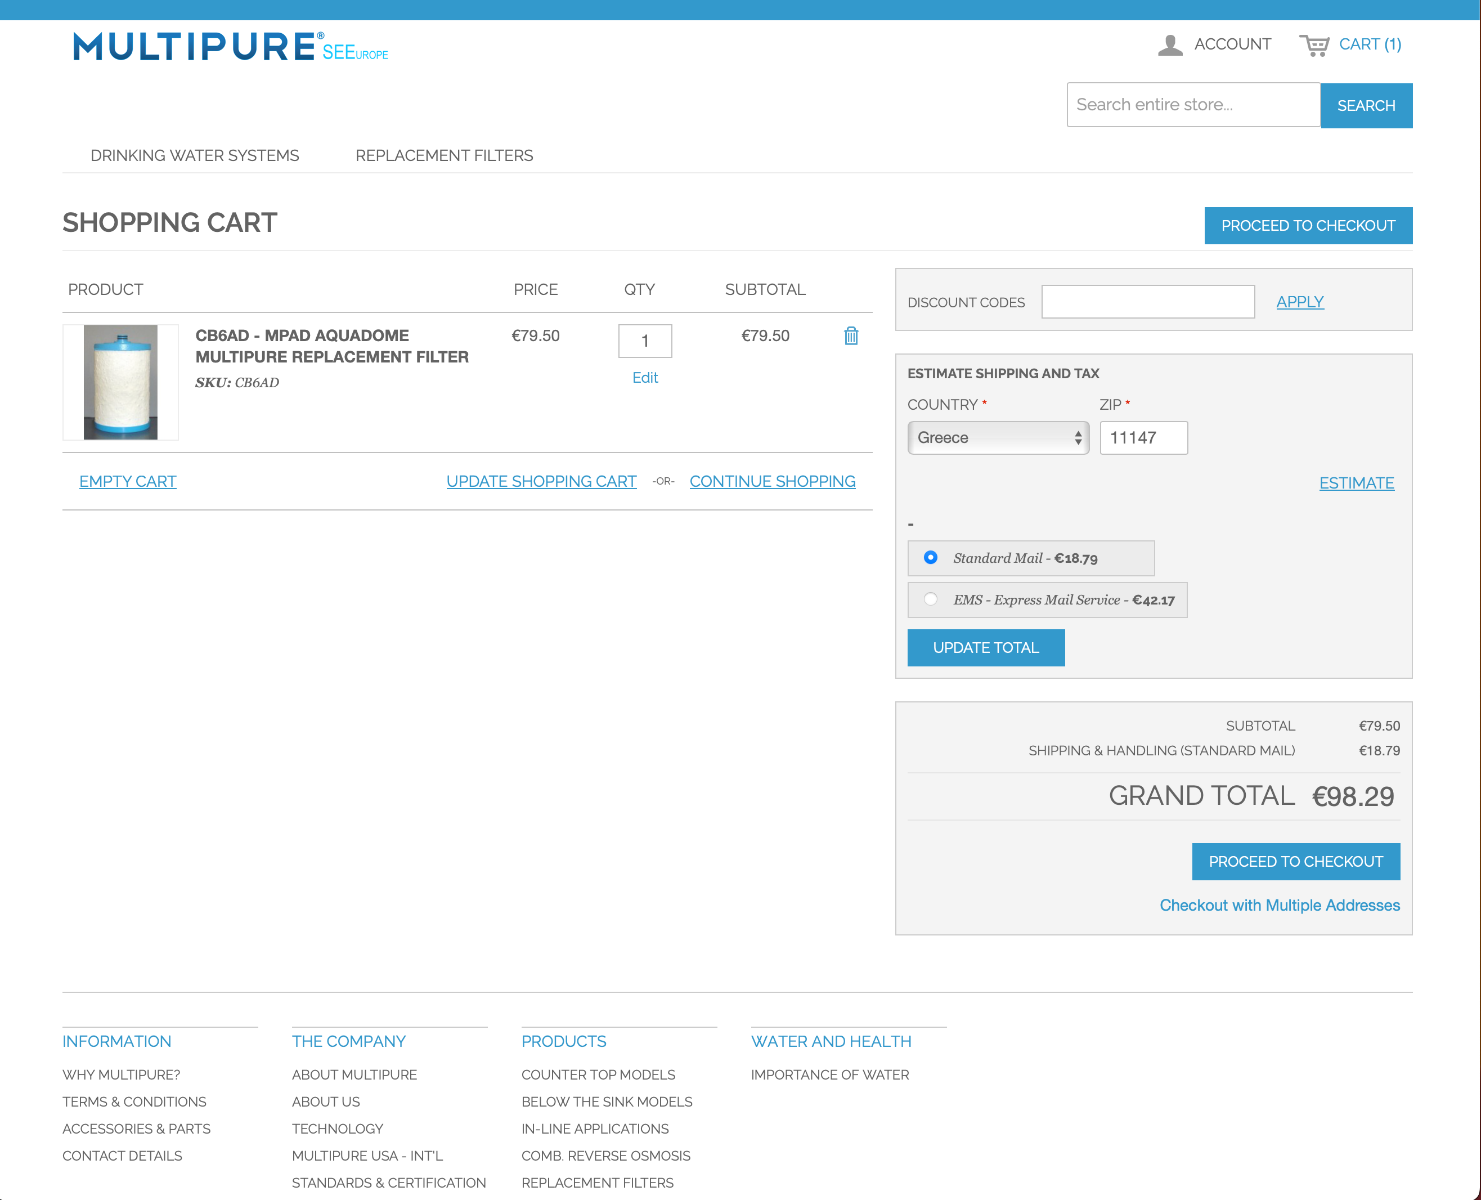Open Counter Top Models footer link
The width and height of the screenshot is (1481, 1200).
(x=598, y=1075)
